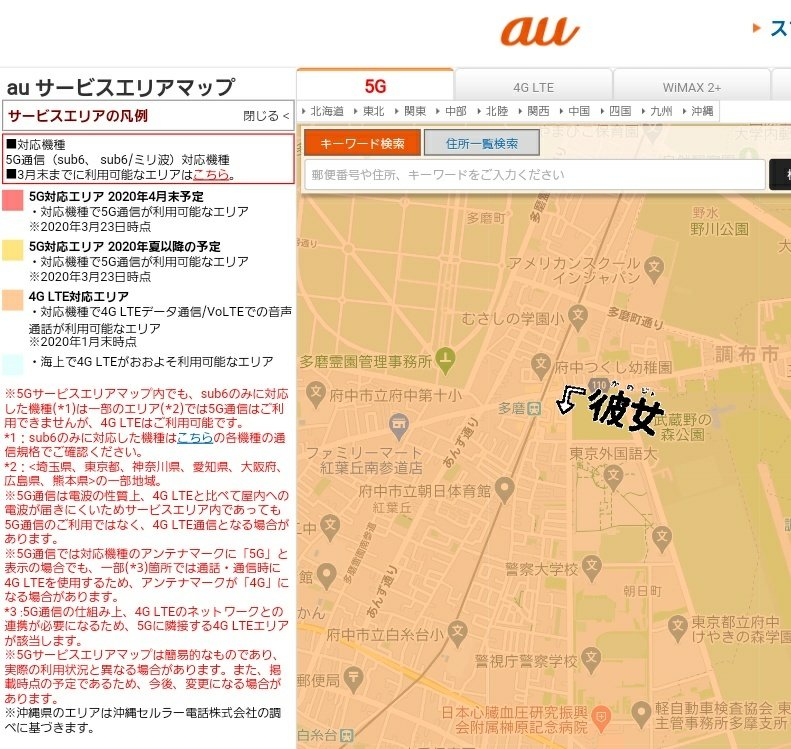Click the 多磨町 area label

point(486,218)
